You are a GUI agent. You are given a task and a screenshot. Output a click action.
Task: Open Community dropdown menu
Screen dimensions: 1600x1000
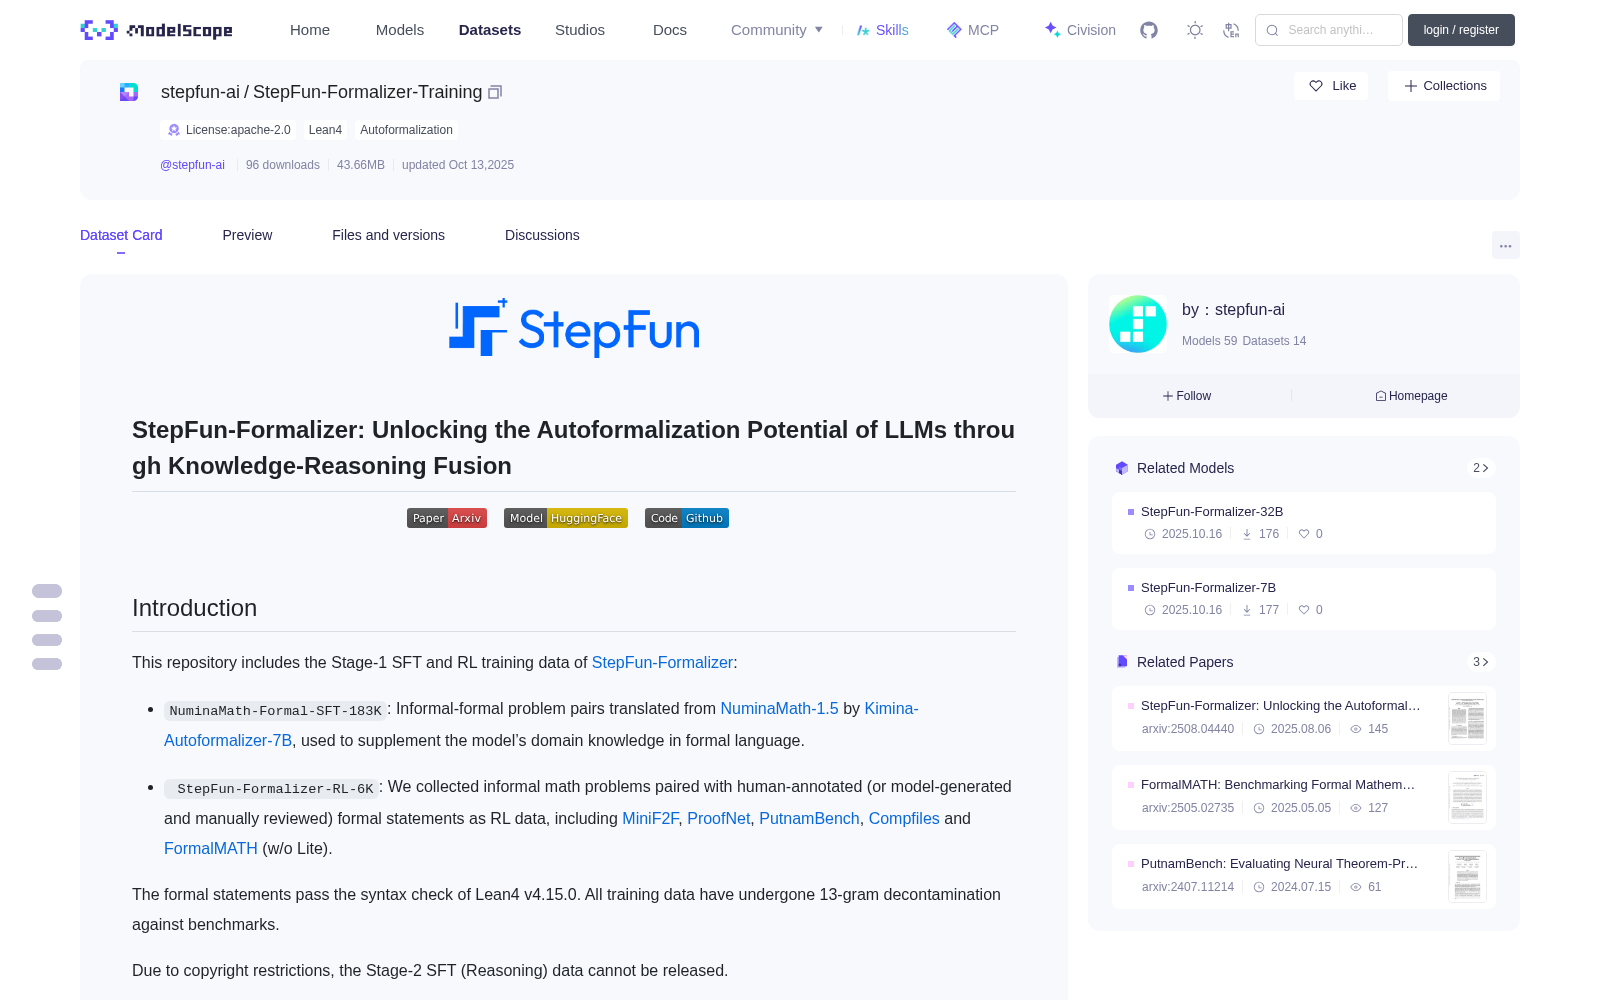pos(777,30)
